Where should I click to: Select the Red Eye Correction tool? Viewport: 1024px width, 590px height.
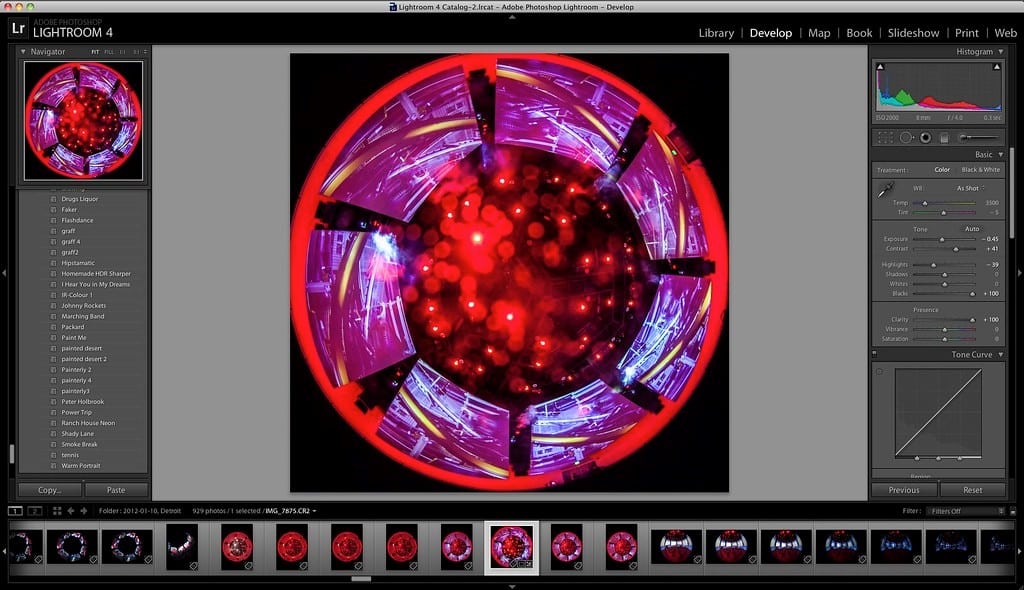tap(925, 138)
